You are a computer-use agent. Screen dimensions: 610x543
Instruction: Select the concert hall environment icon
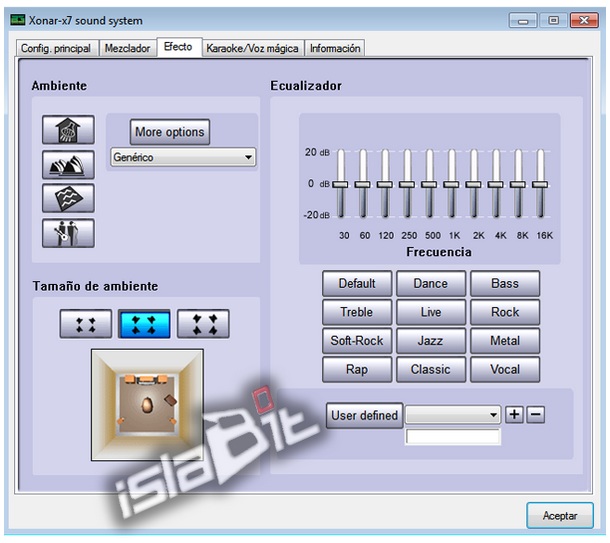tap(68, 165)
